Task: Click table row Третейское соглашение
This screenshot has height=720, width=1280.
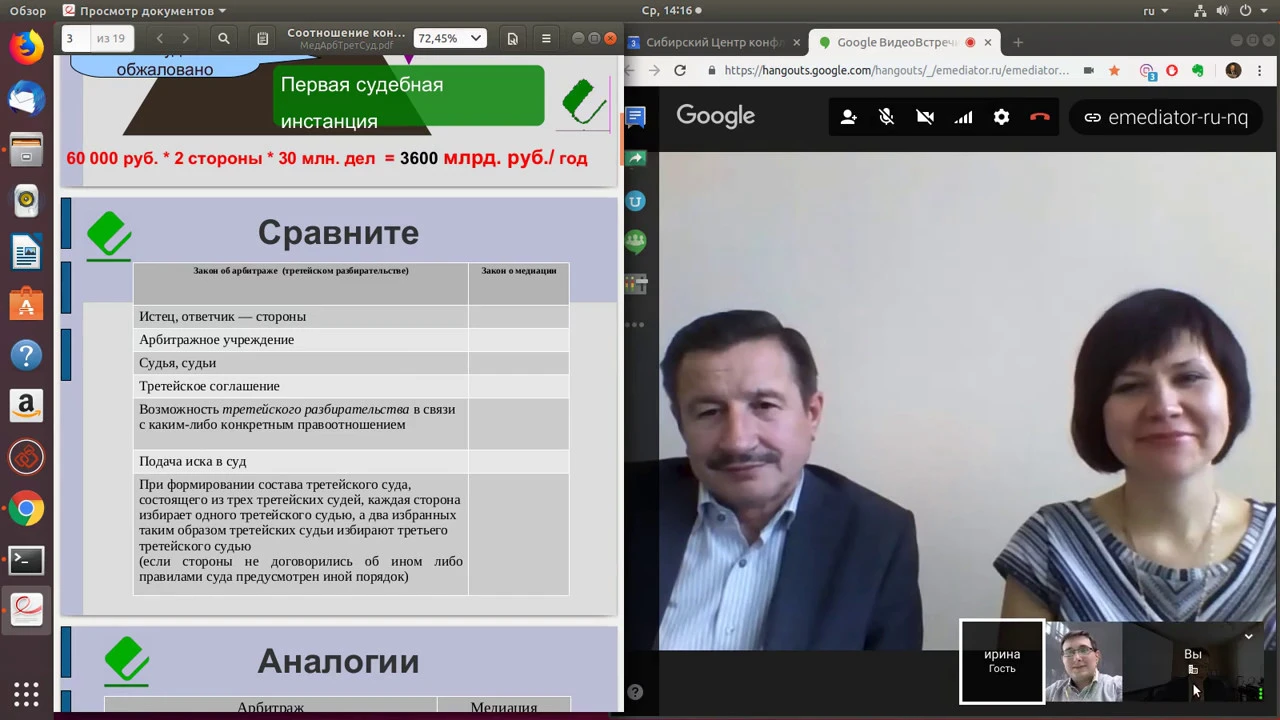Action: [x=351, y=386]
